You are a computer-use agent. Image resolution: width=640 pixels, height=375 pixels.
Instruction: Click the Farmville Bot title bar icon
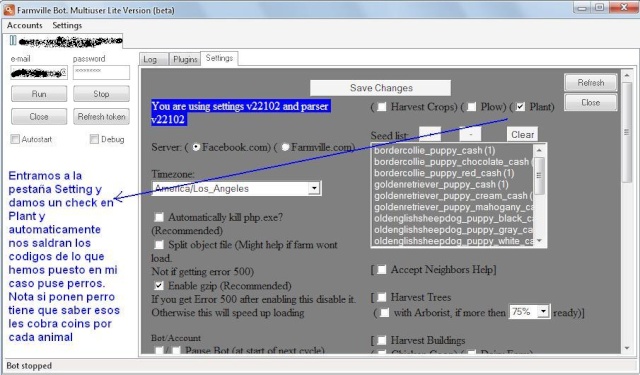[9, 9]
